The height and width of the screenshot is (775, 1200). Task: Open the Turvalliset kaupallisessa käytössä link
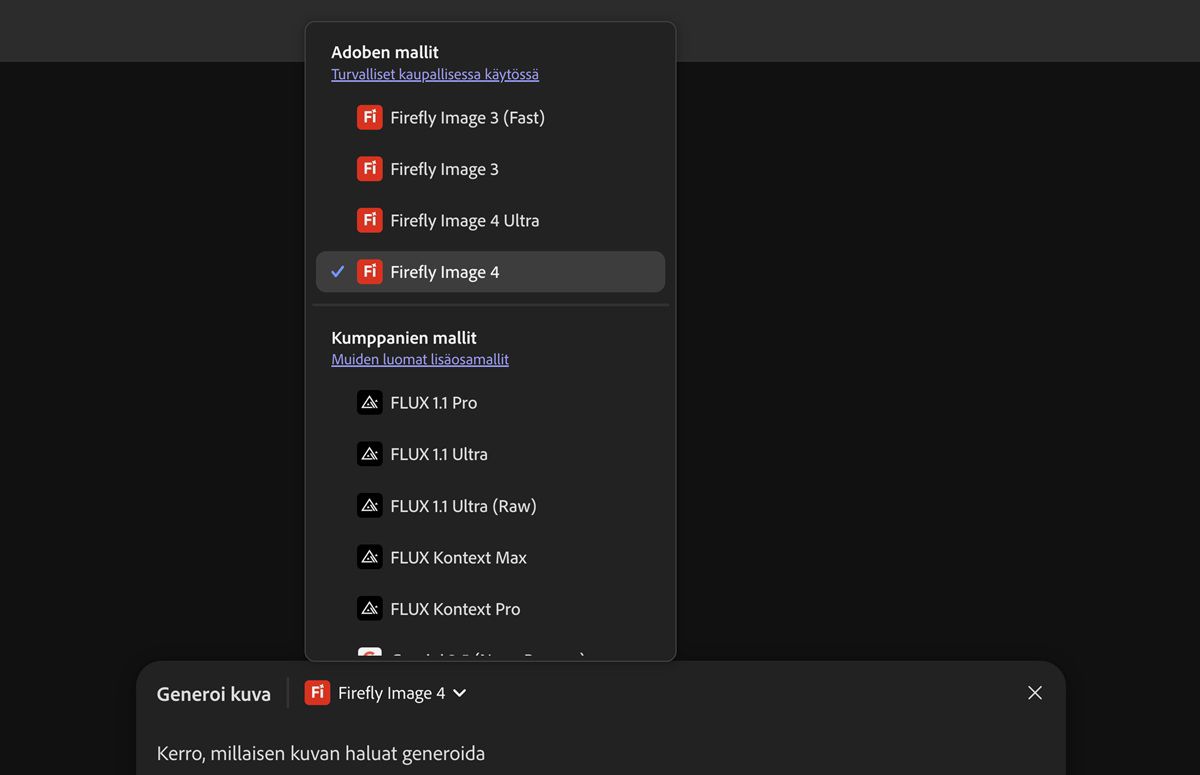coord(435,74)
